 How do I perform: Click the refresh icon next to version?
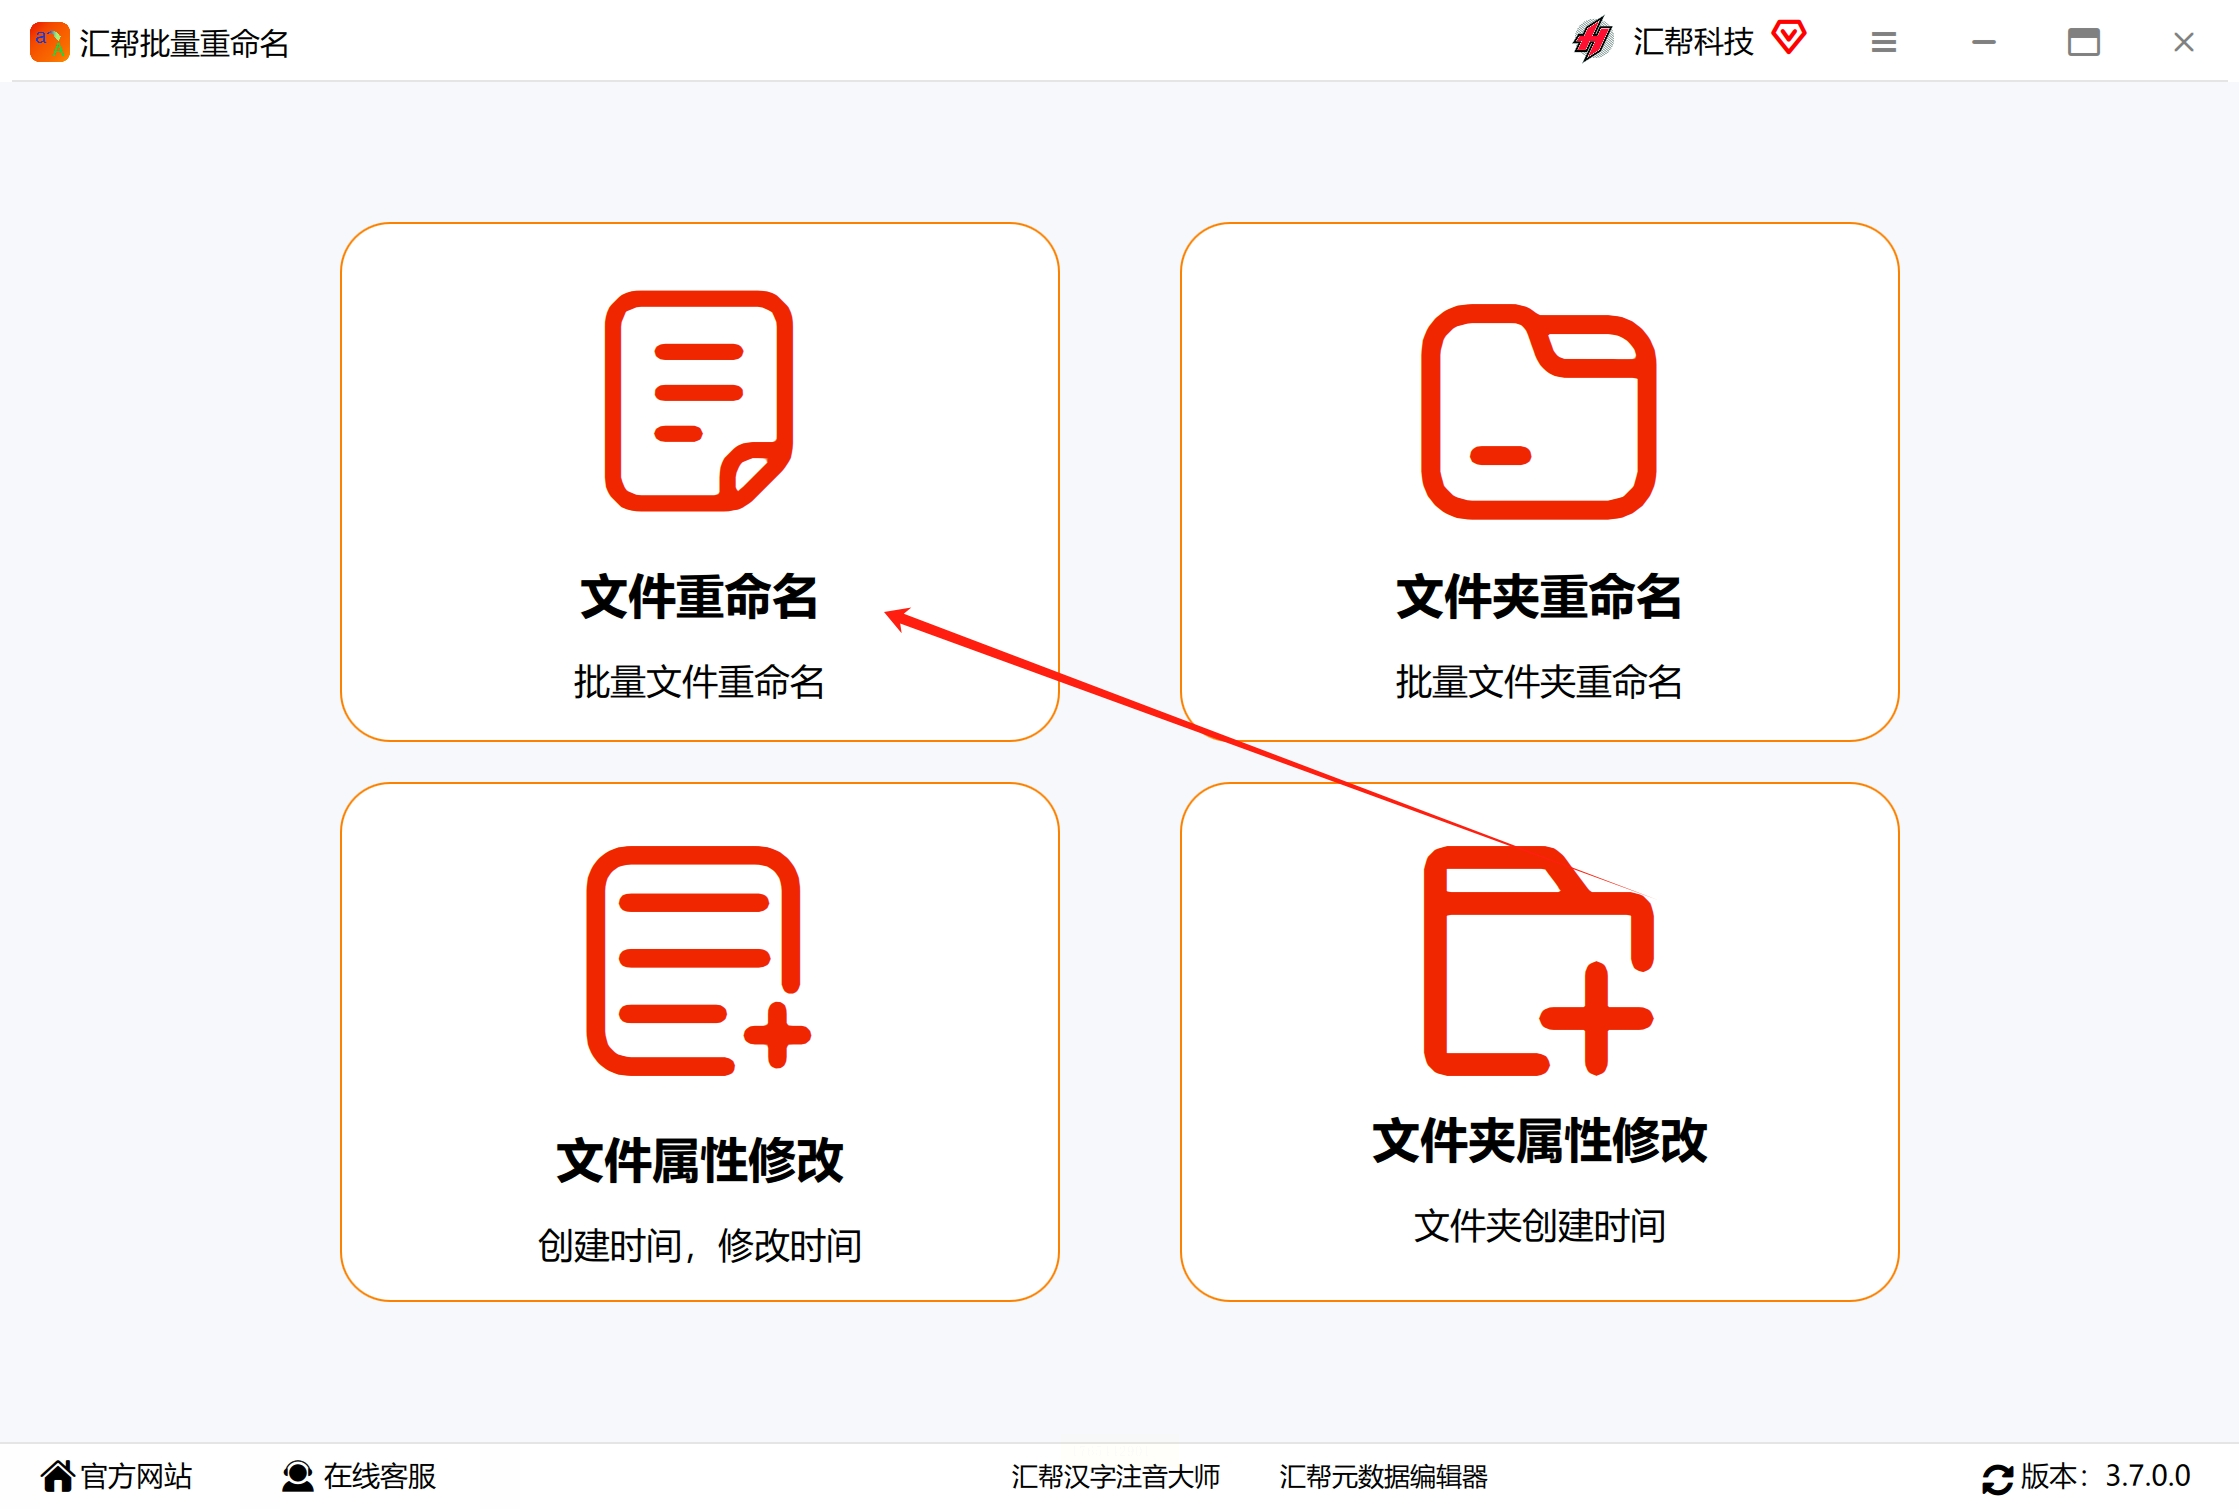tap(1997, 1478)
